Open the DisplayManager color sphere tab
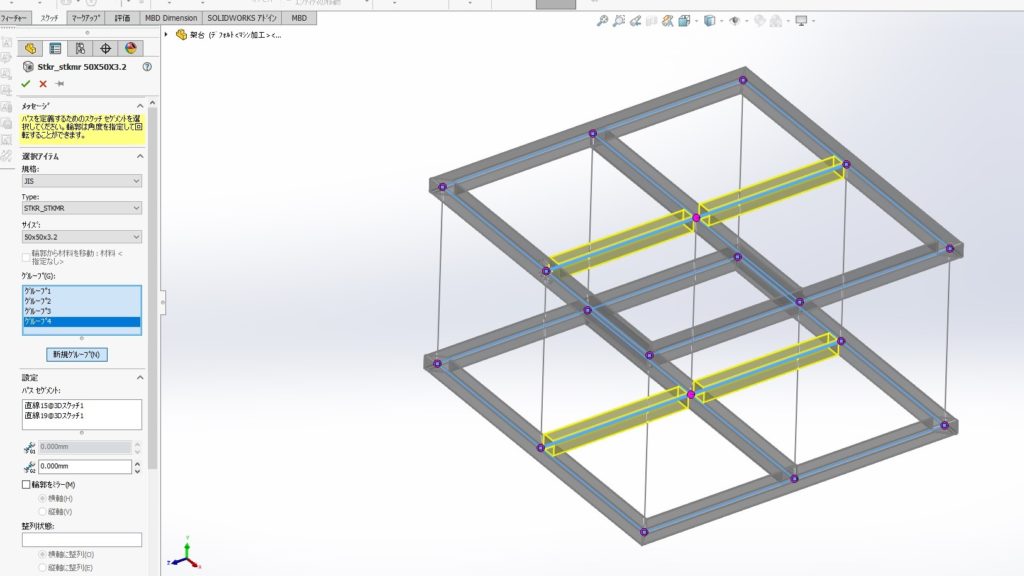Viewport: 1024px width, 576px height. [x=130, y=48]
